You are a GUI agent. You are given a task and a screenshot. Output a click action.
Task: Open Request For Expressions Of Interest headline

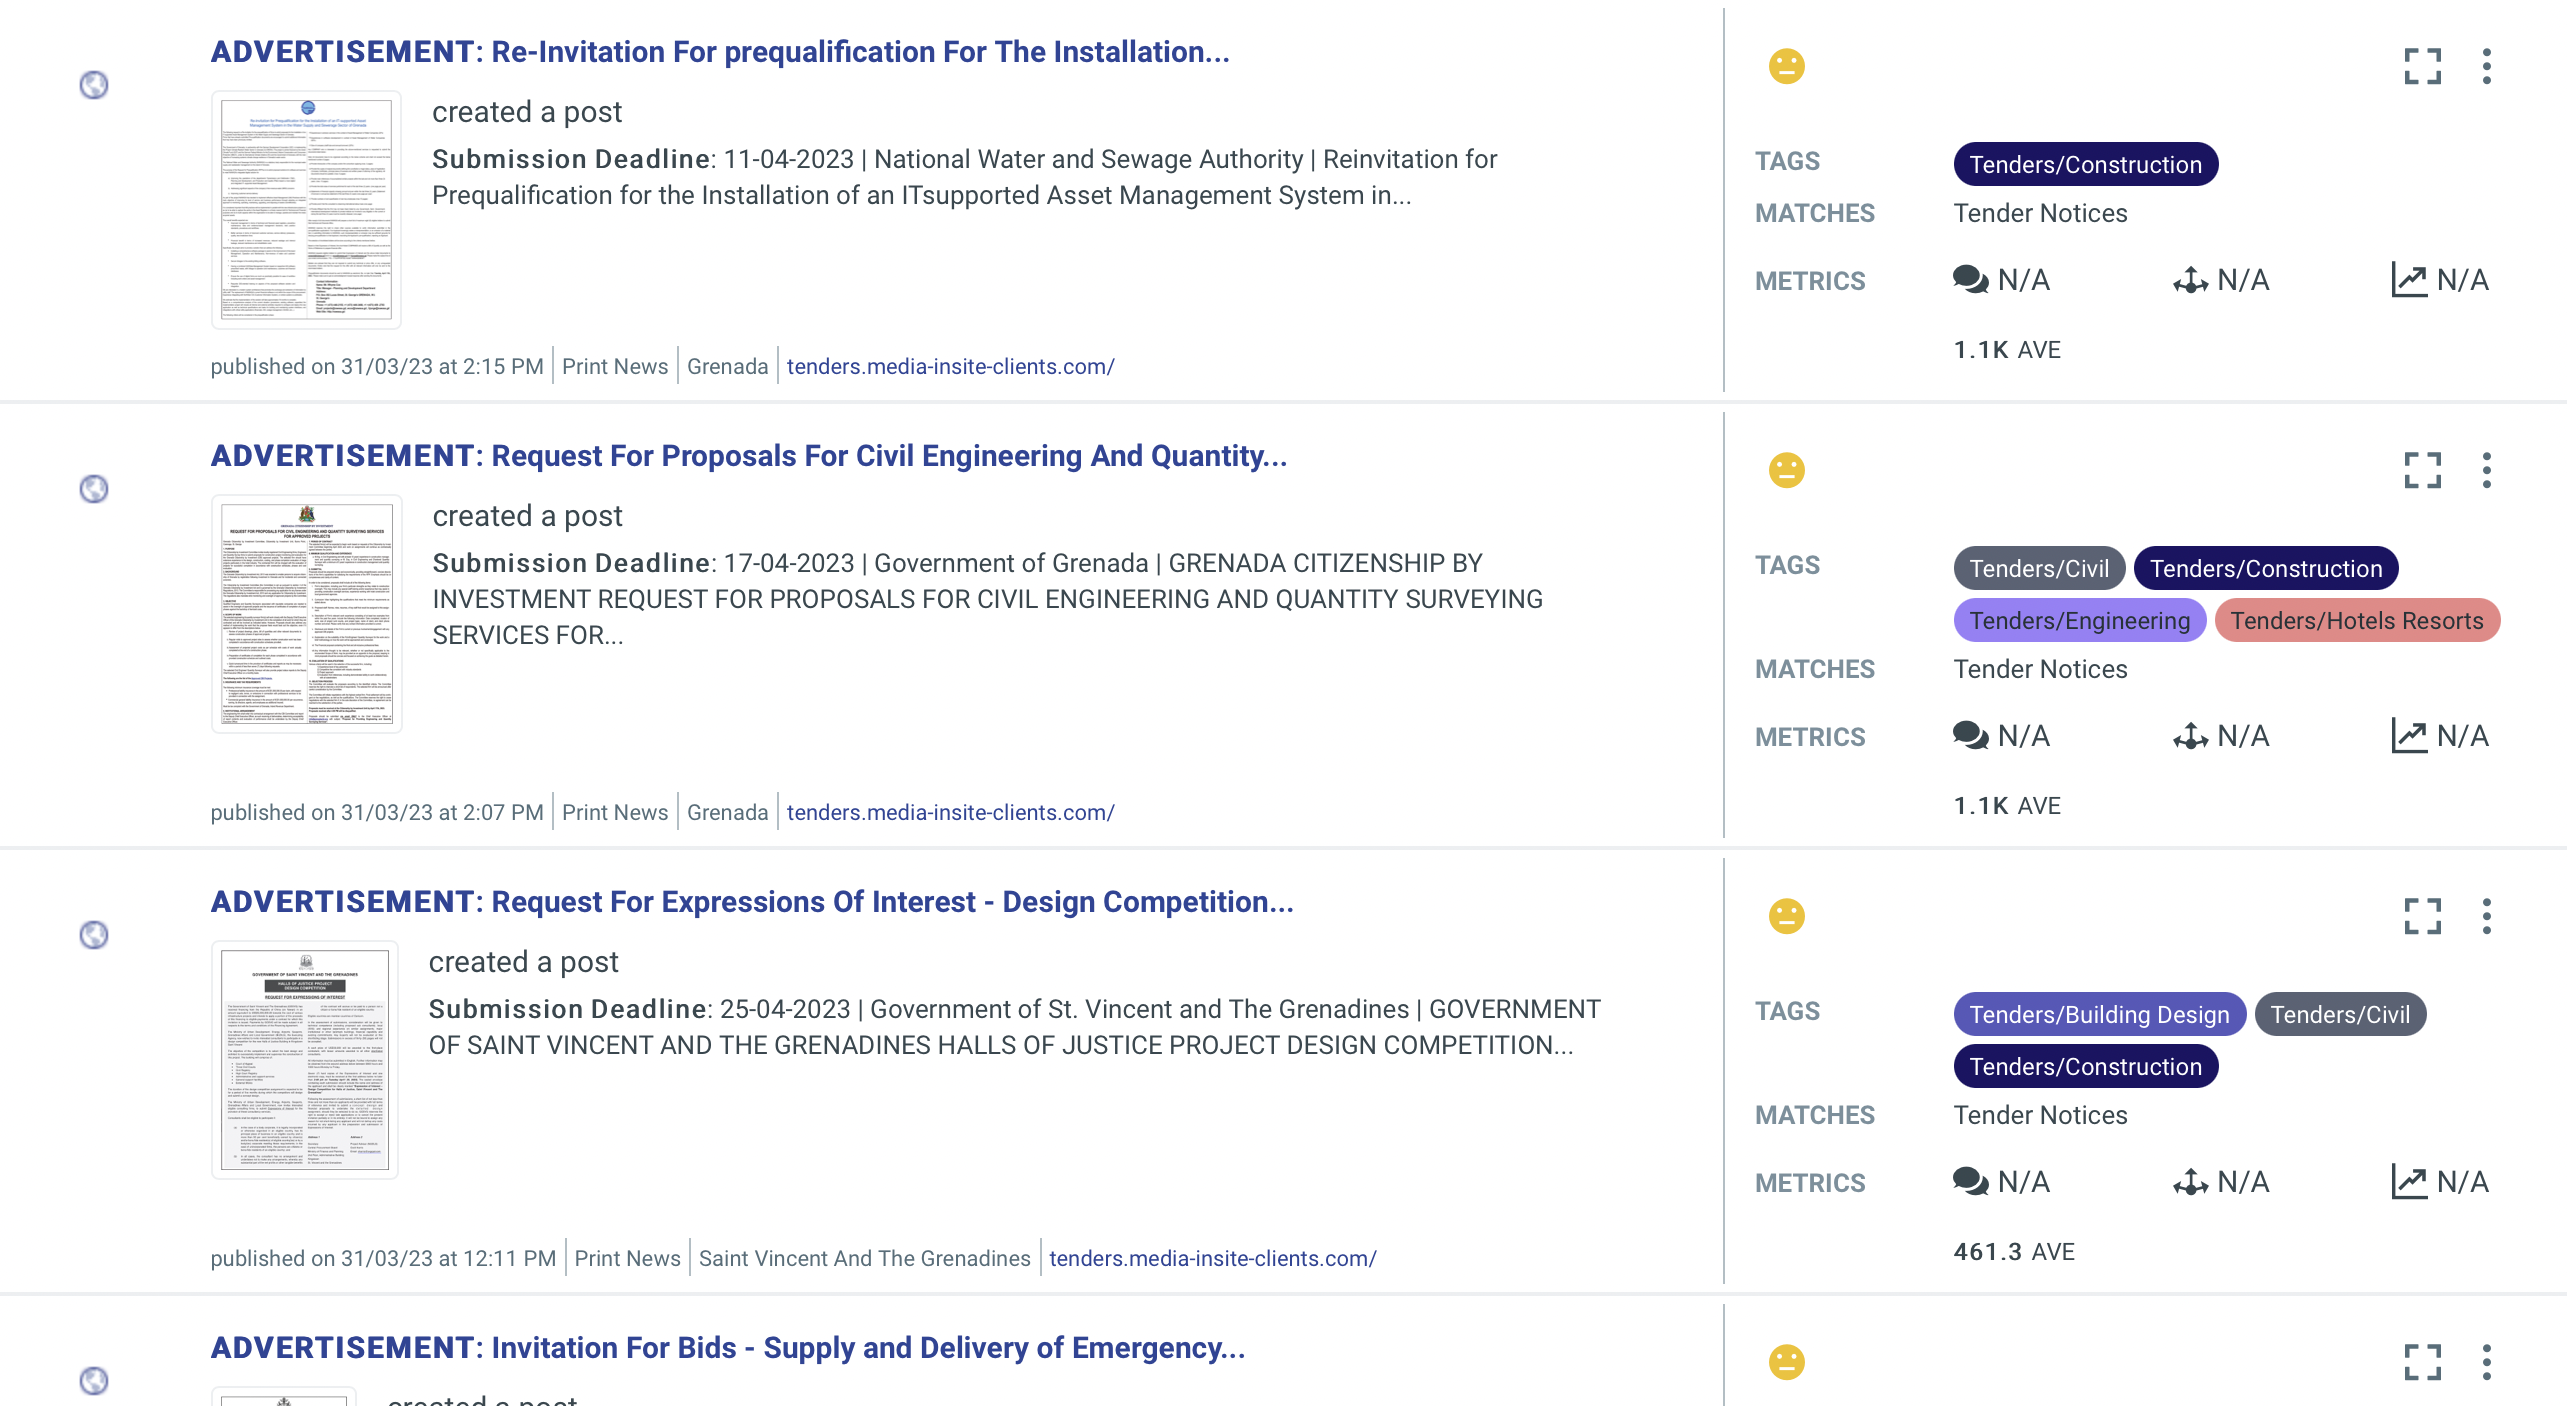point(752,902)
